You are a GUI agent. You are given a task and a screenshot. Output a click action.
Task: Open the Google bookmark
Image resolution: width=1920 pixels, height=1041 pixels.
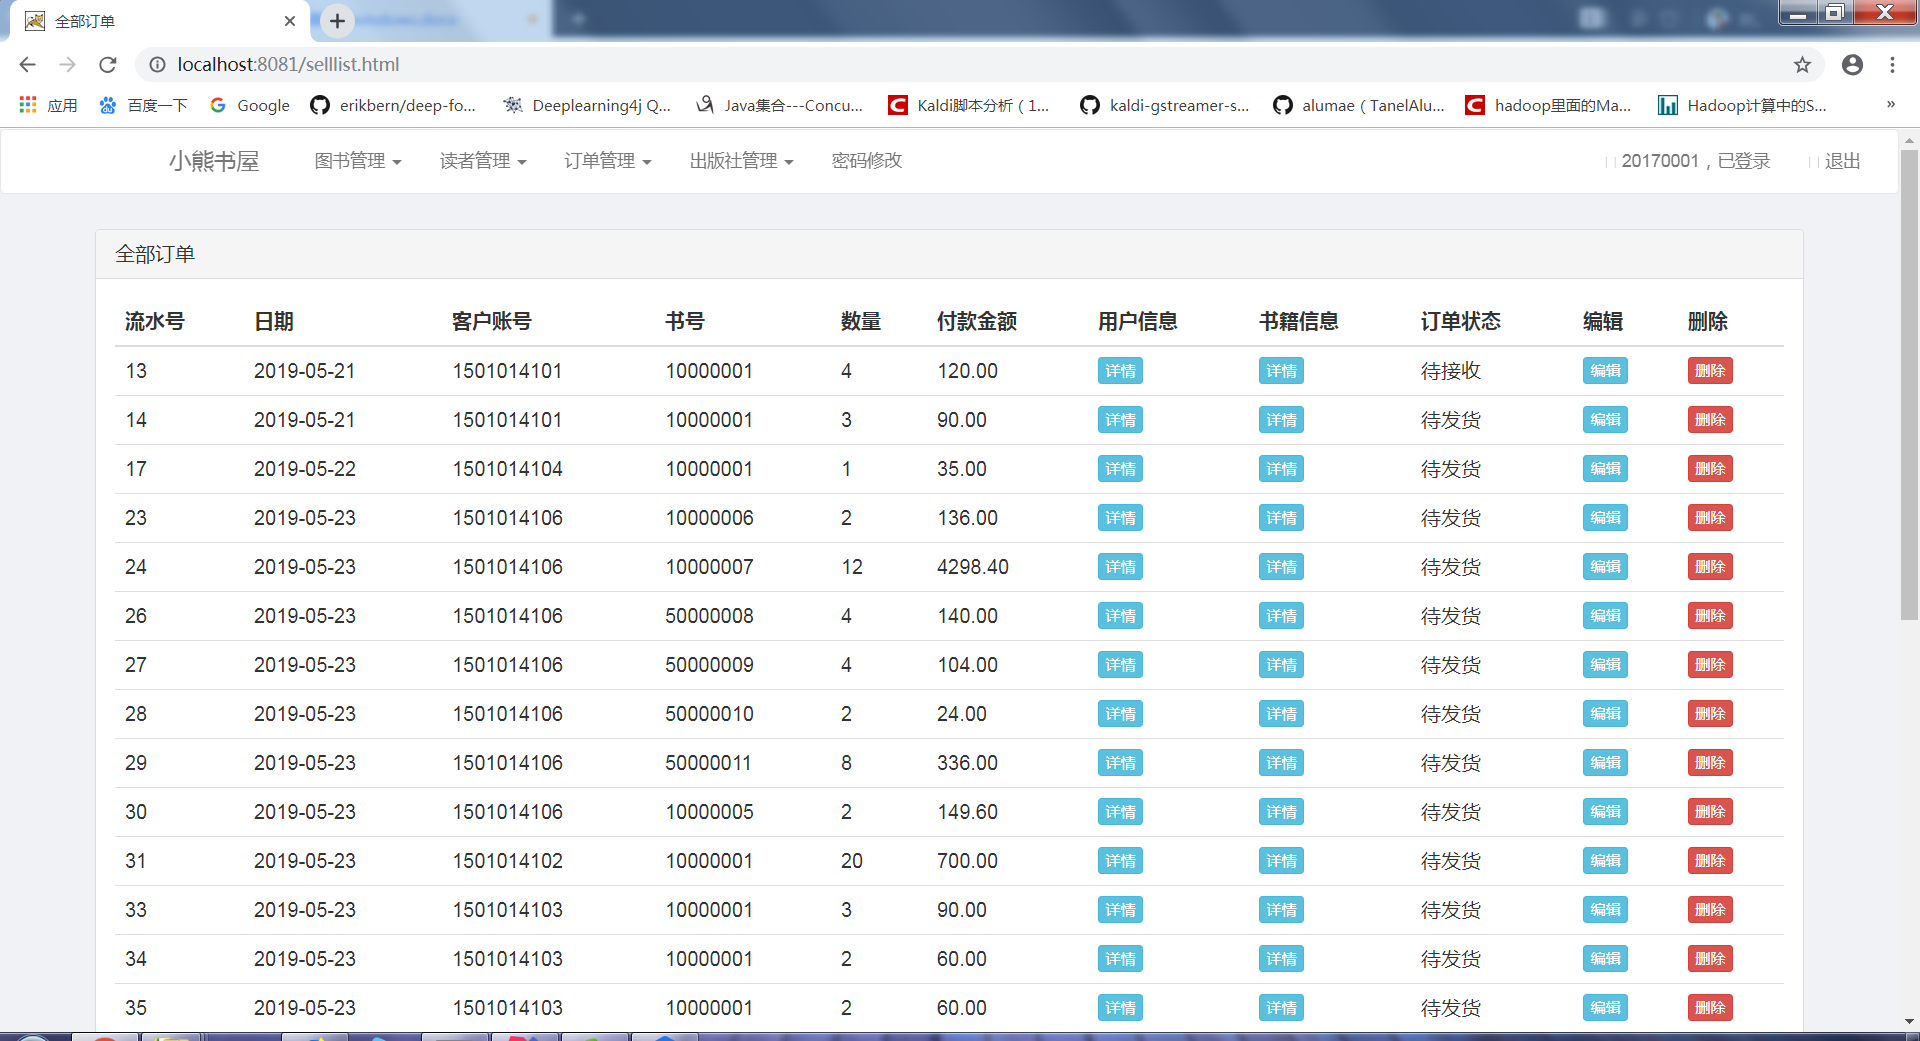coord(250,105)
